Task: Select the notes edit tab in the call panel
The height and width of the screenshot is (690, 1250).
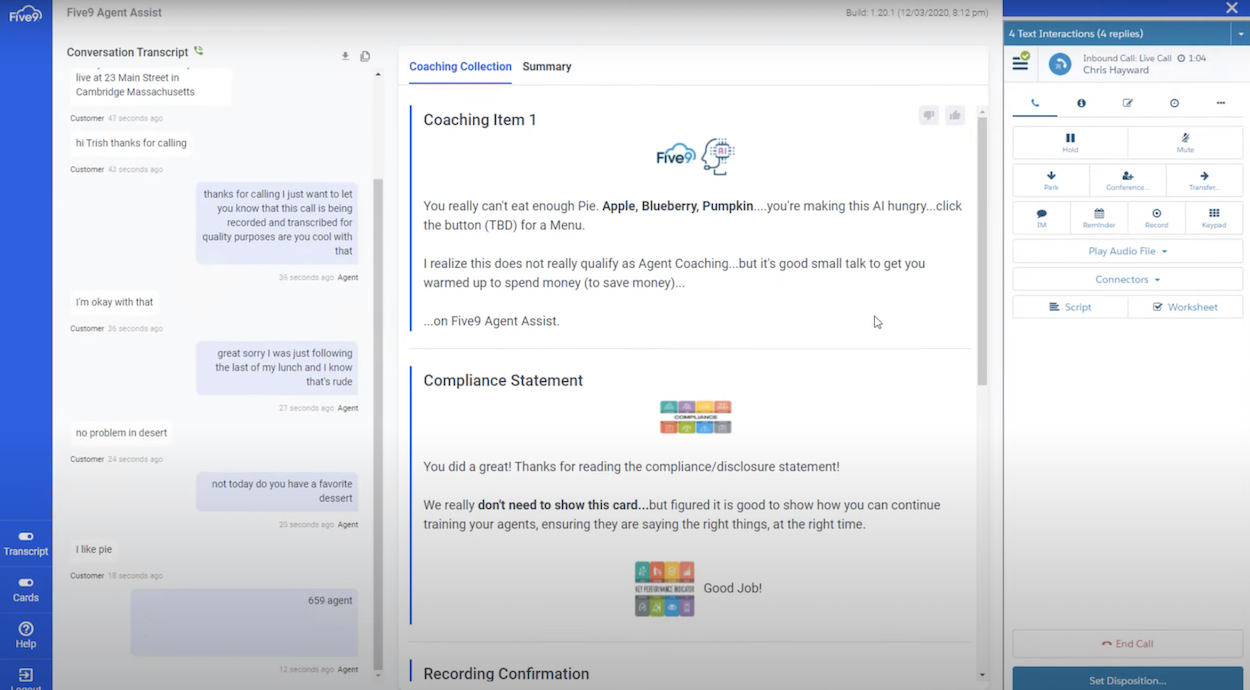Action: [x=1127, y=103]
